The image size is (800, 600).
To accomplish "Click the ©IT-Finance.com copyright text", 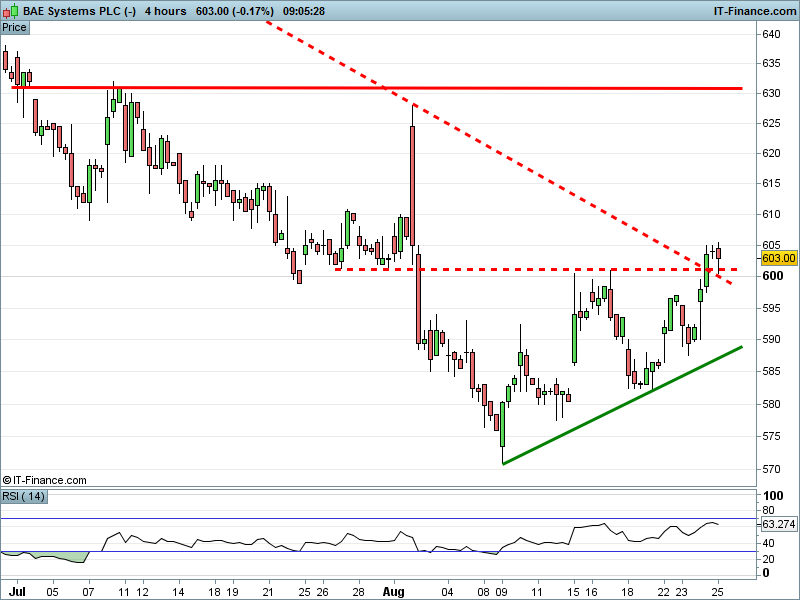I will point(44,480).
